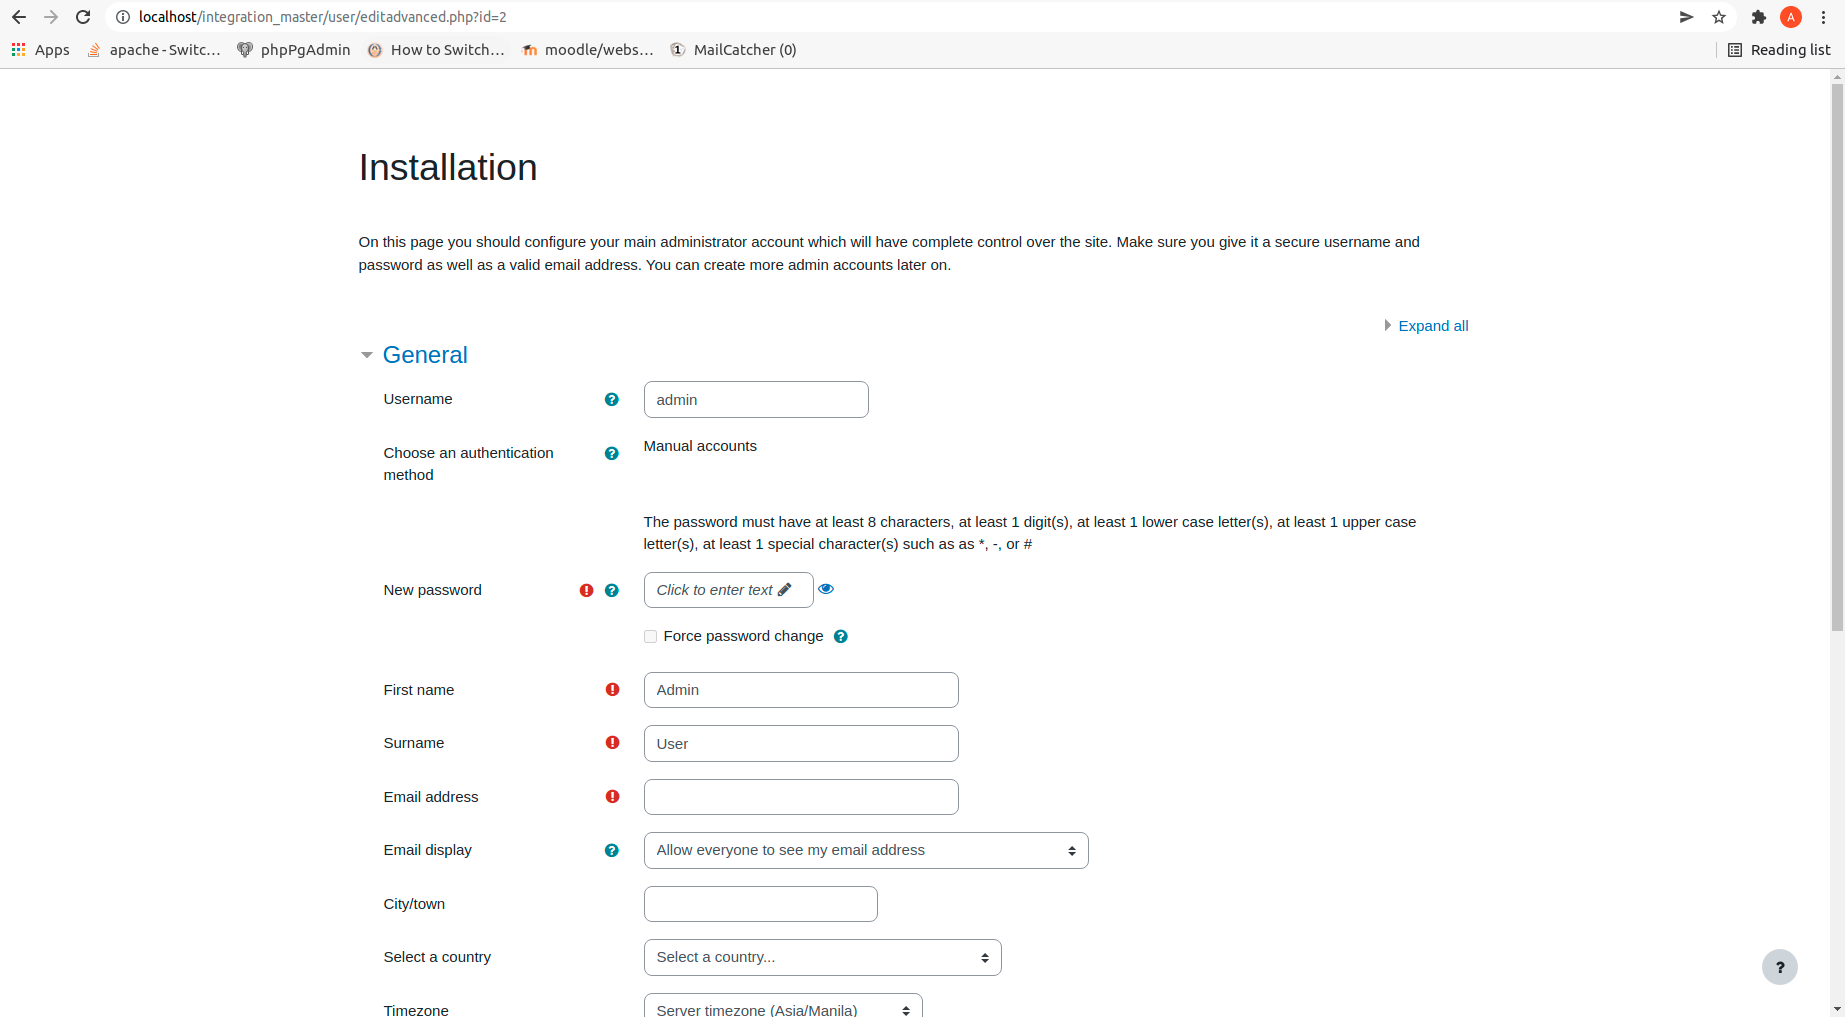Click the floating help question button
The image size is (1845, 1017).
coord(1780,967)
